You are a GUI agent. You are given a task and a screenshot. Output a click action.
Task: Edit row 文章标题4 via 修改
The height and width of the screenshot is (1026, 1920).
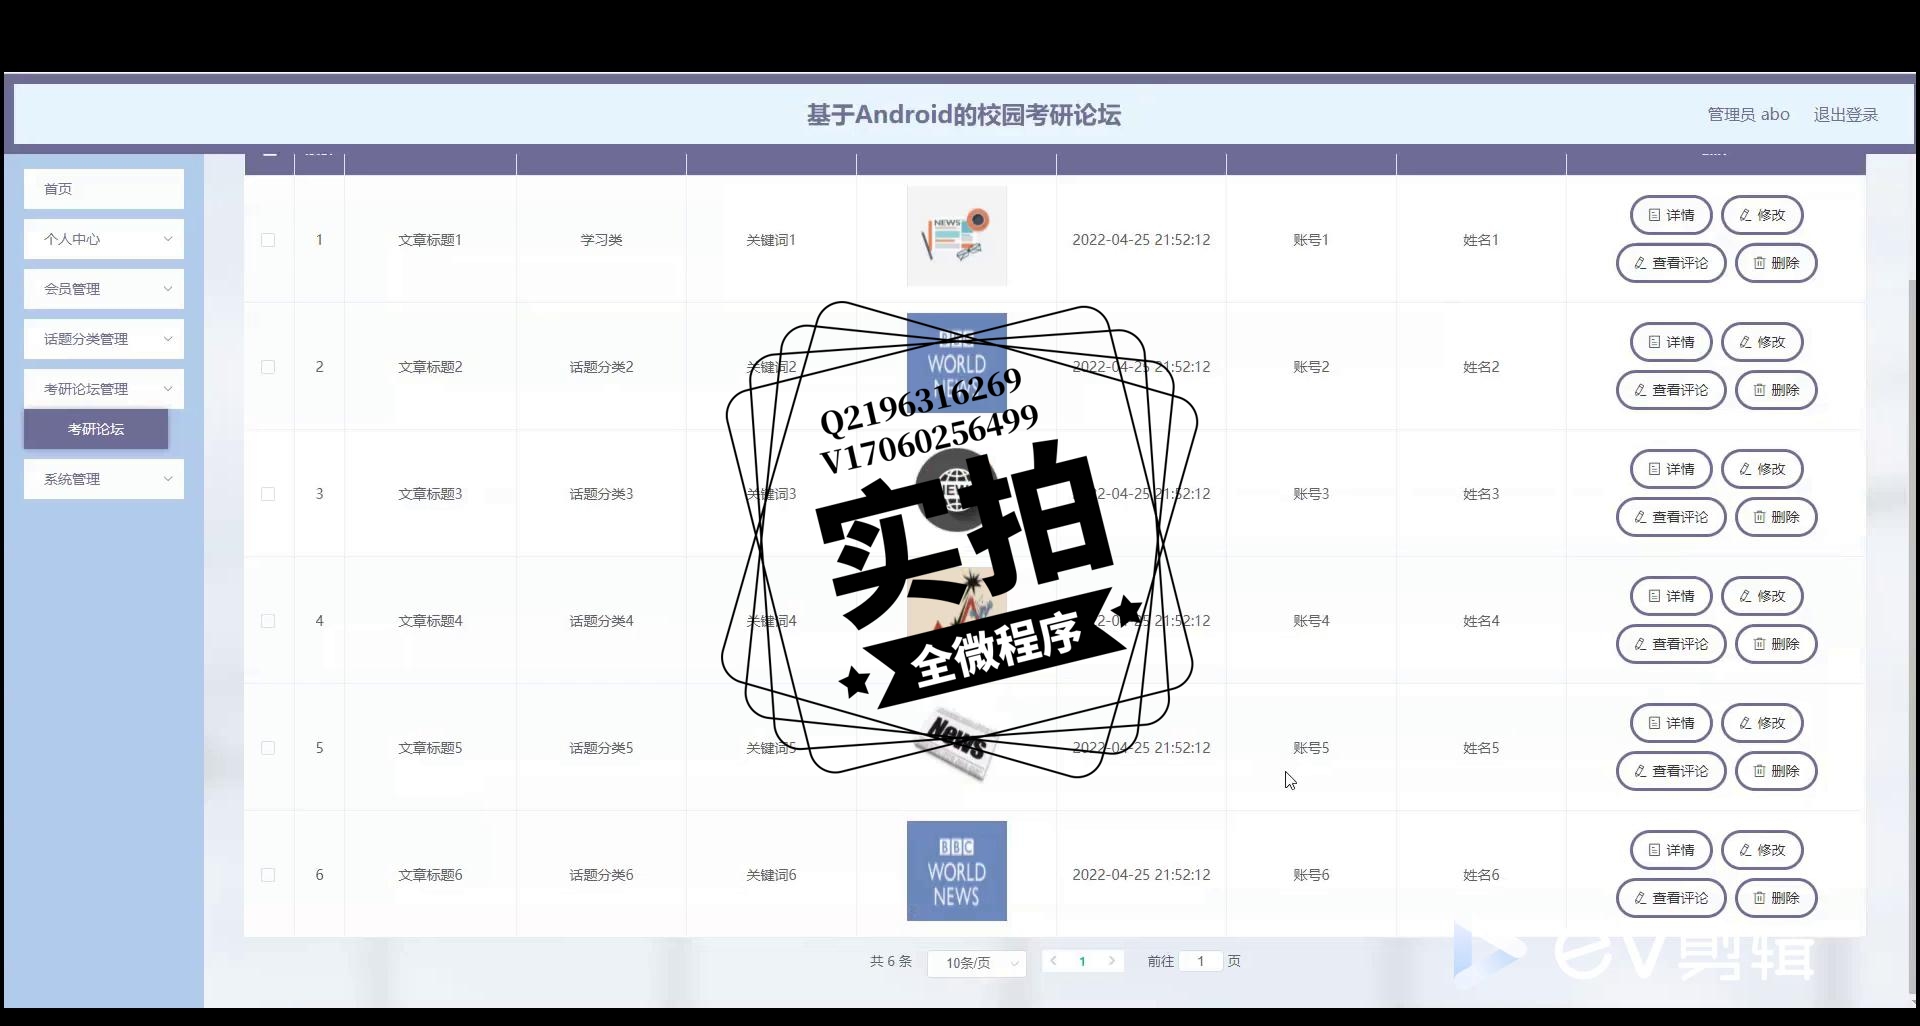point(1762,596)
